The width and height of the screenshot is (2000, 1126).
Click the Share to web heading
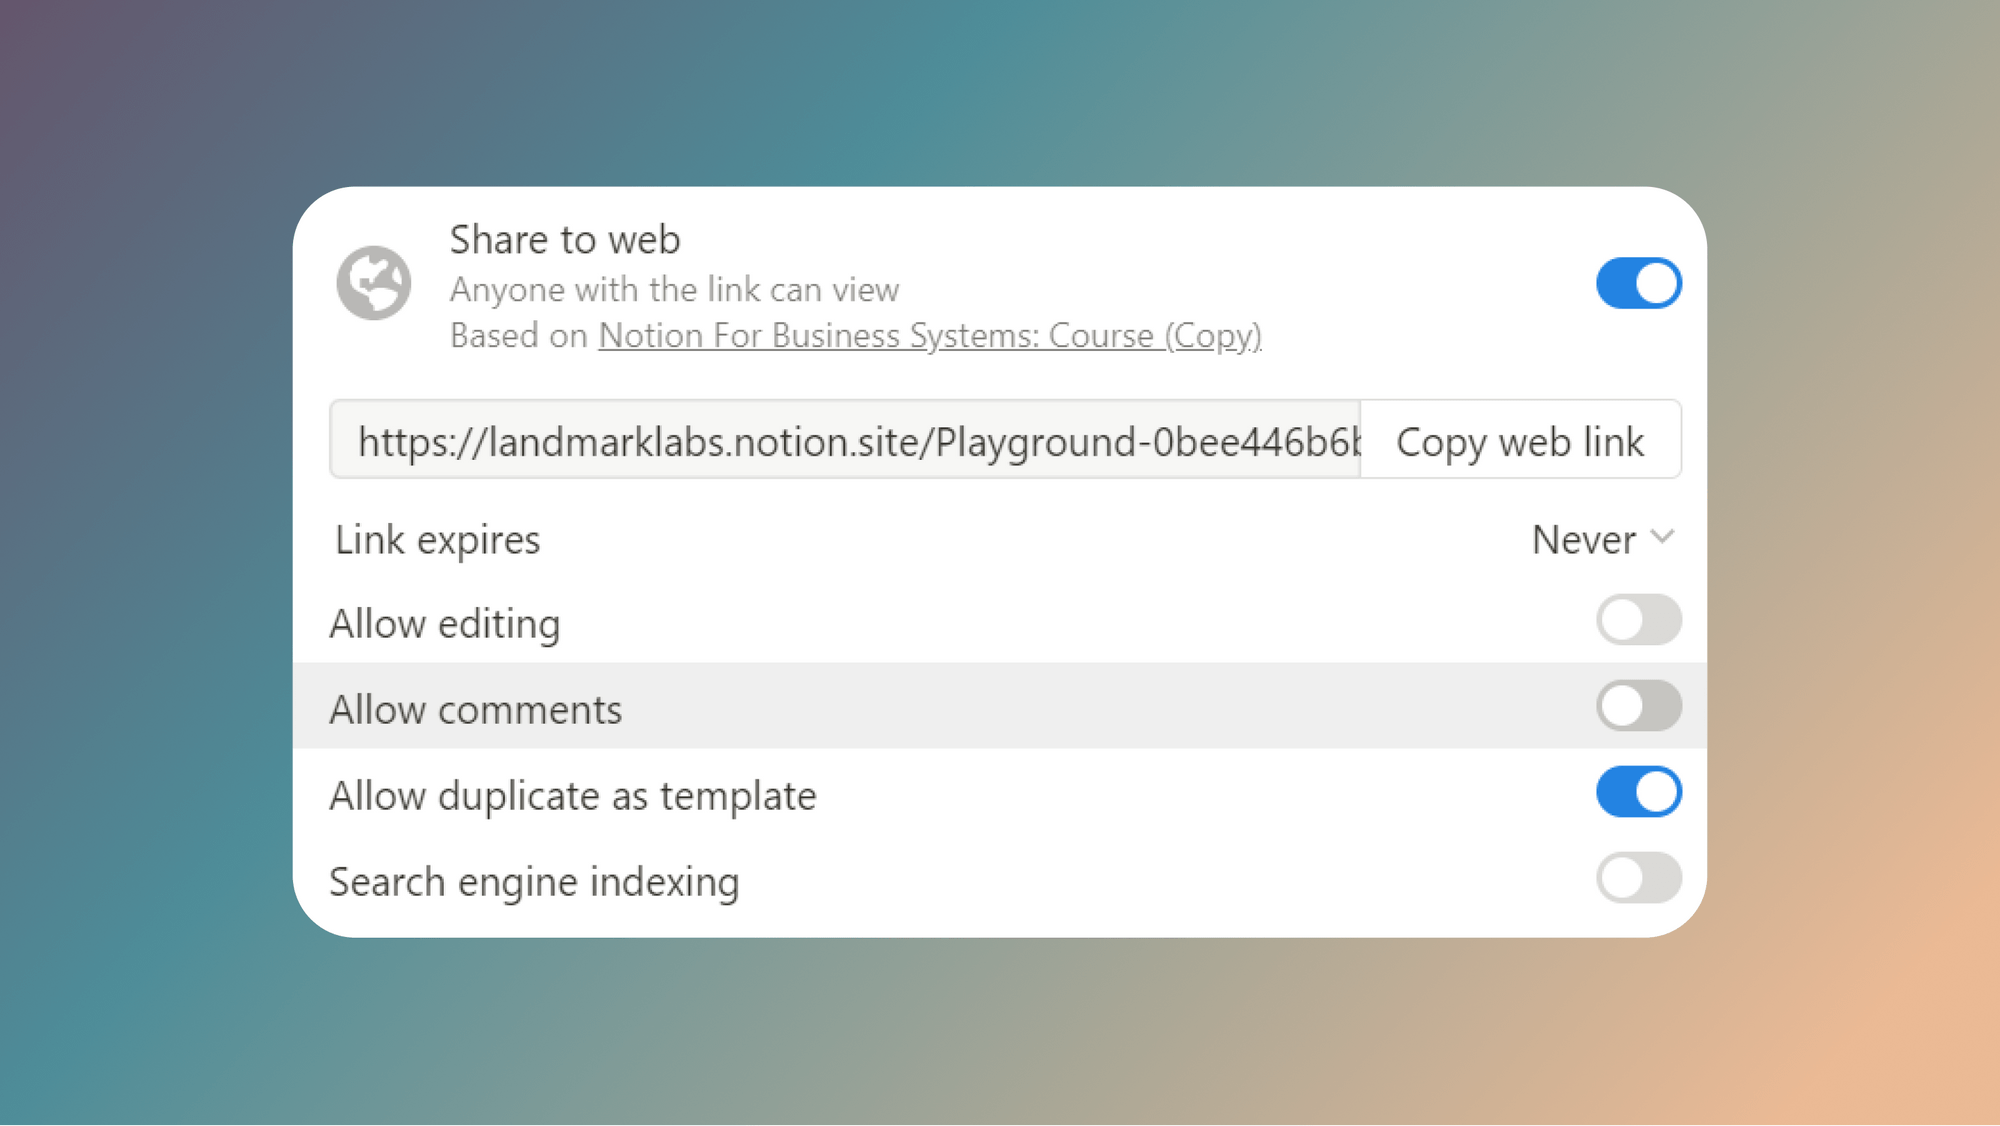coord(565,239)
